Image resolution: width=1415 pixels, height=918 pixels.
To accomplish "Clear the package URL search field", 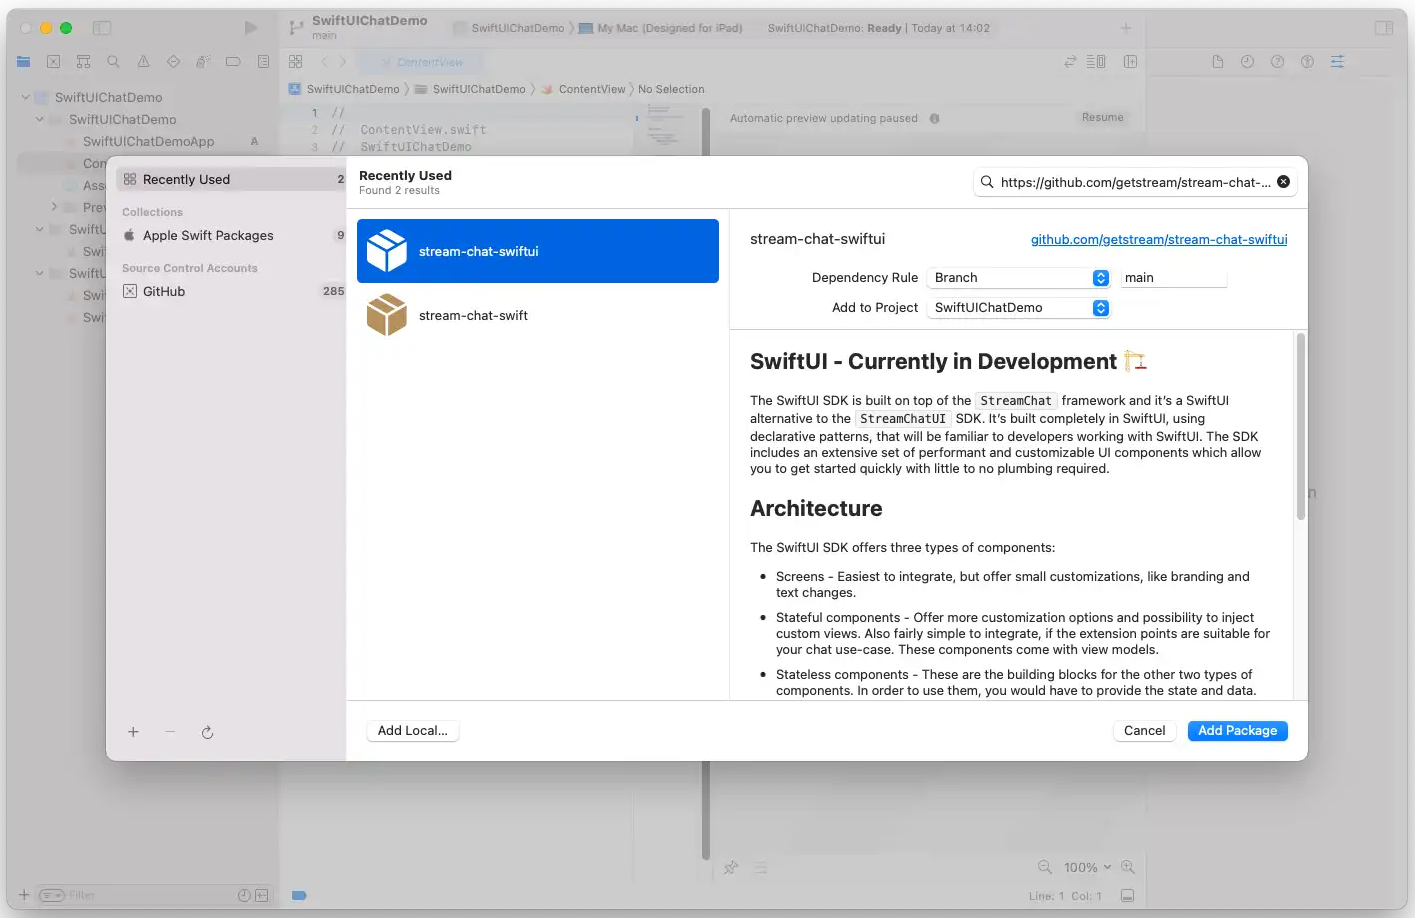I will click(1283, 182).
